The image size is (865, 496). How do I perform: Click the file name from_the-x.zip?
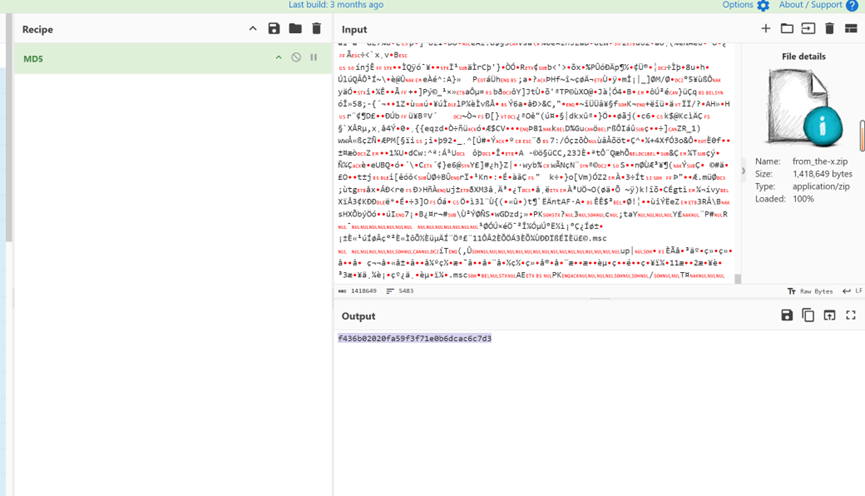(820, 161)
